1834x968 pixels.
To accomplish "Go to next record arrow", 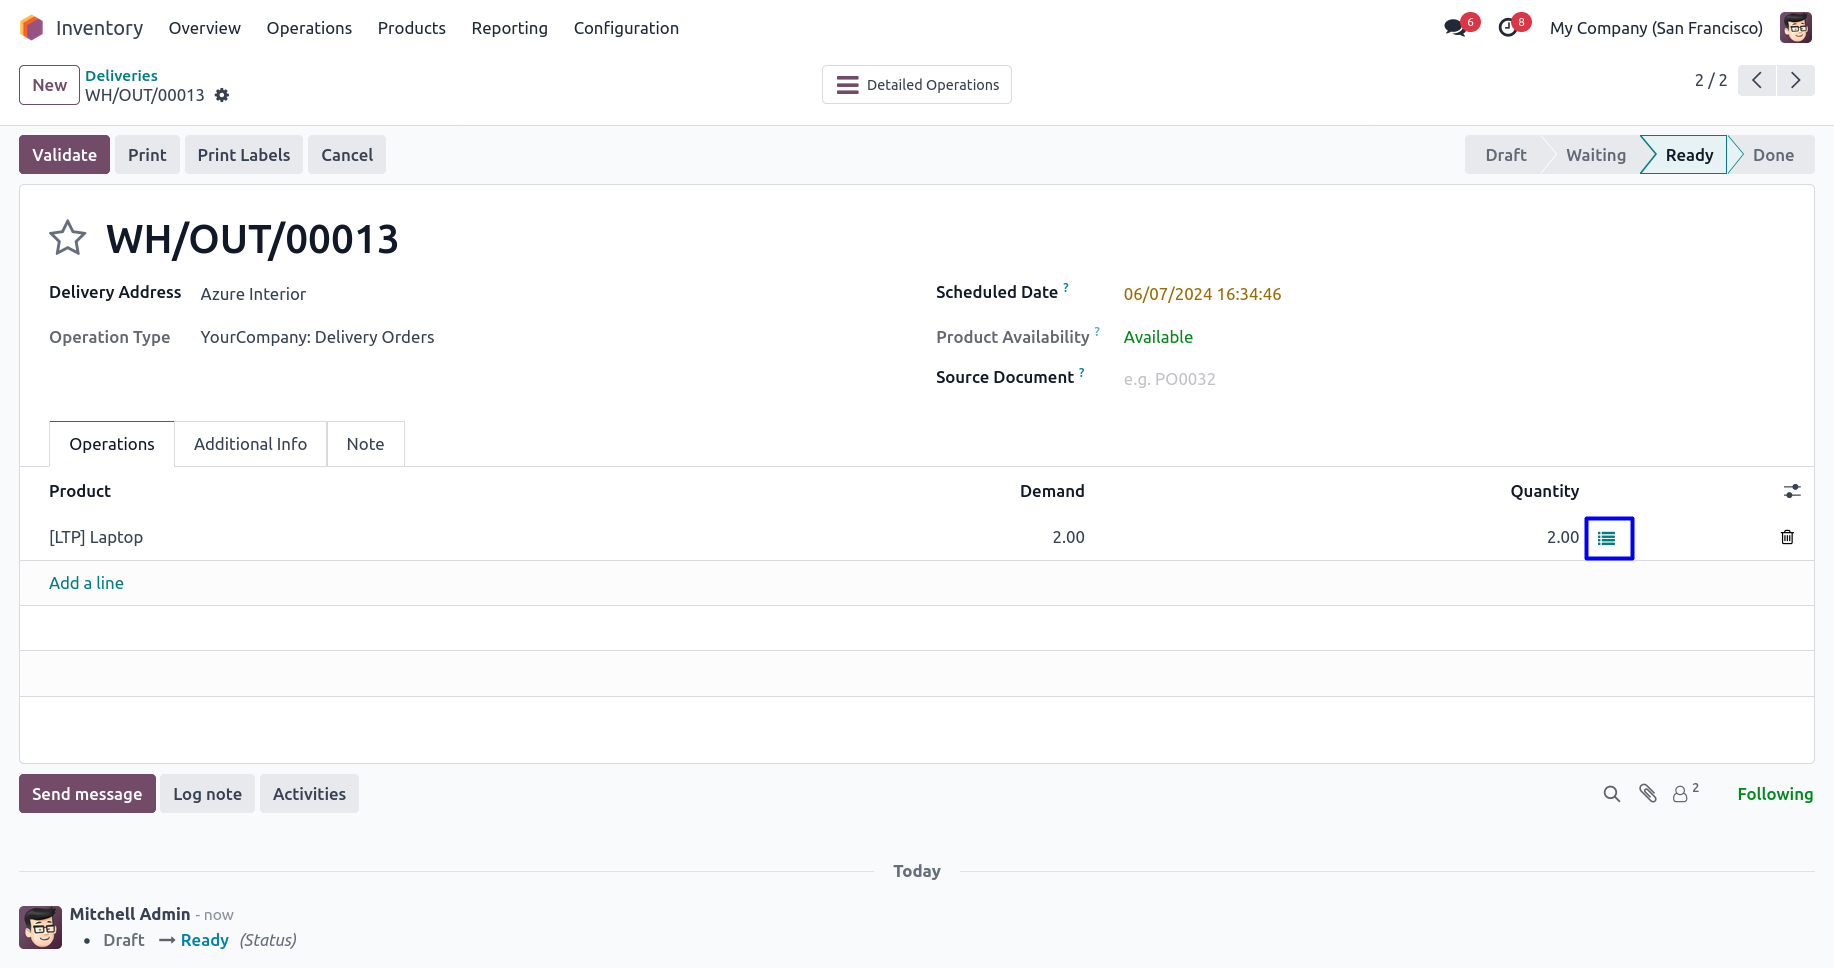I will coord(1795,81).
